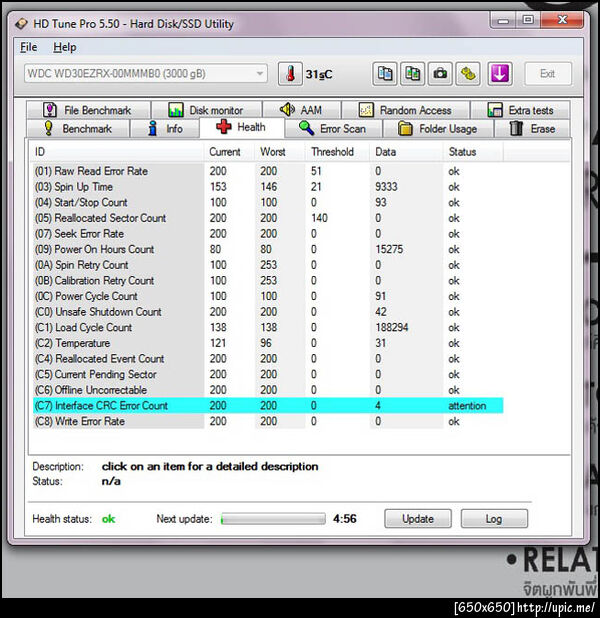Select the Spin Up Time row

pyautogui.click(x=268, y=187)
